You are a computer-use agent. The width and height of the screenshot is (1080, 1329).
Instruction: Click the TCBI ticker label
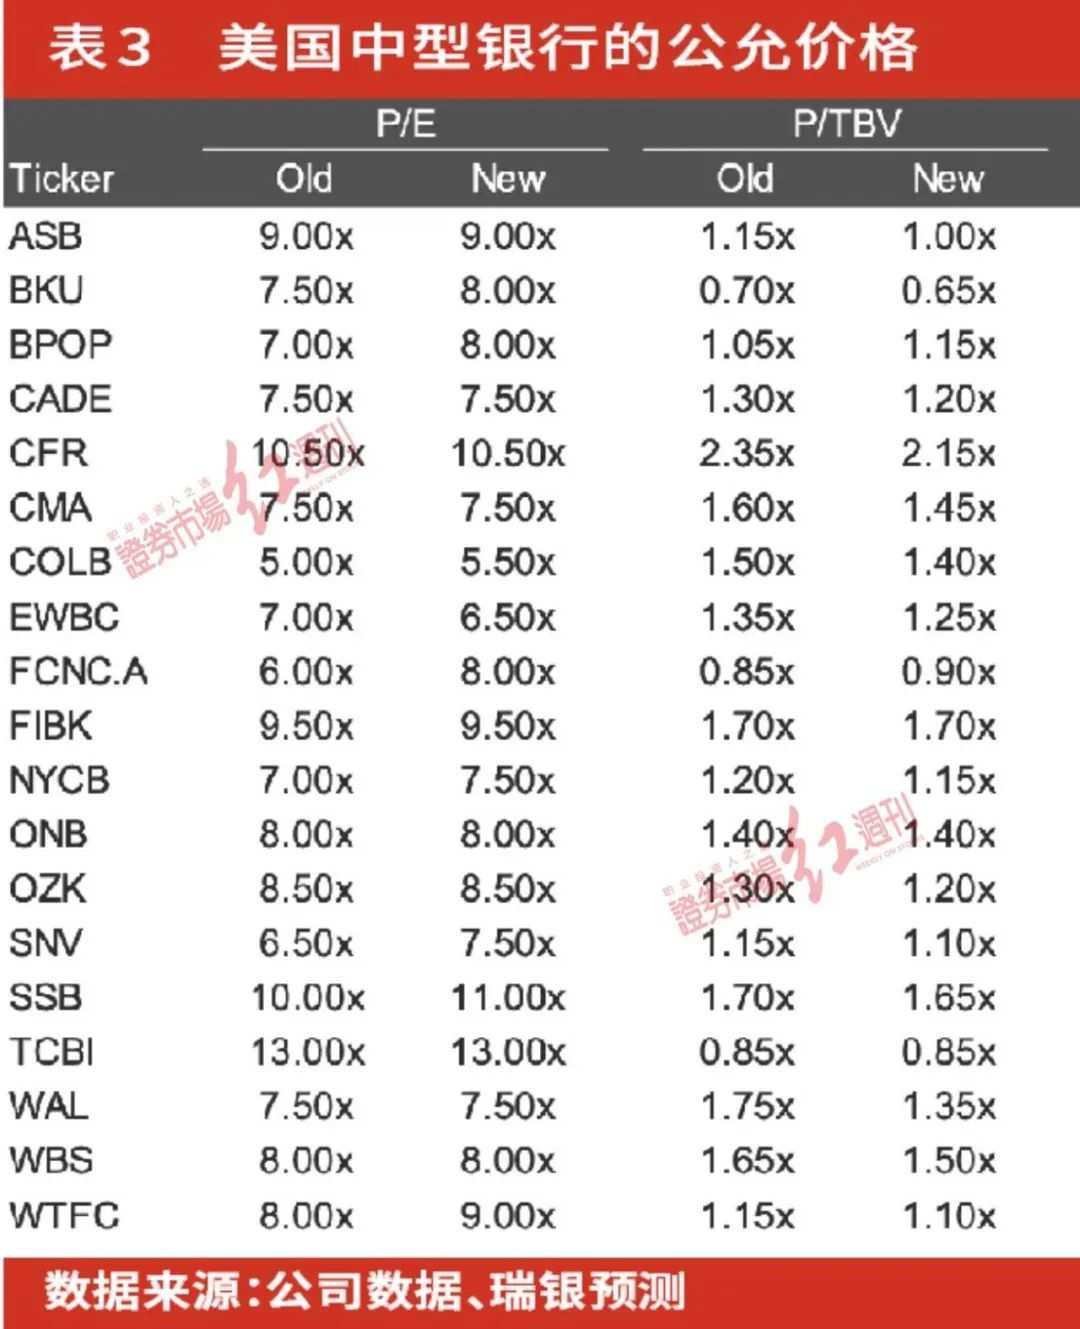click(x=52, y=1052)
